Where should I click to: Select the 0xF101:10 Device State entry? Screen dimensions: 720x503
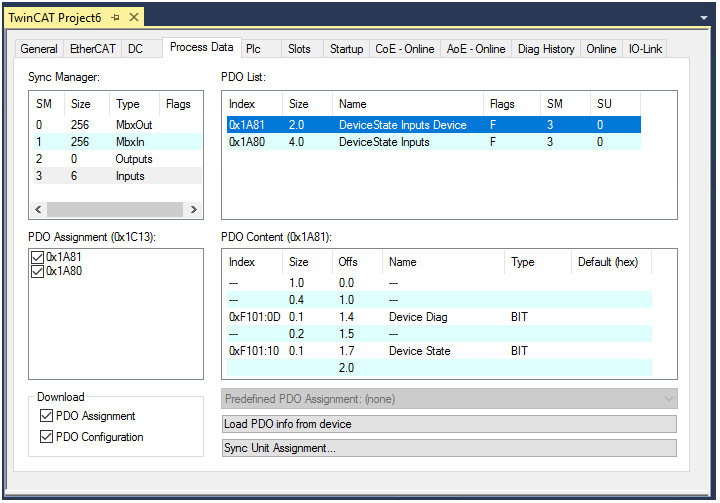click(x=439, y=351)
